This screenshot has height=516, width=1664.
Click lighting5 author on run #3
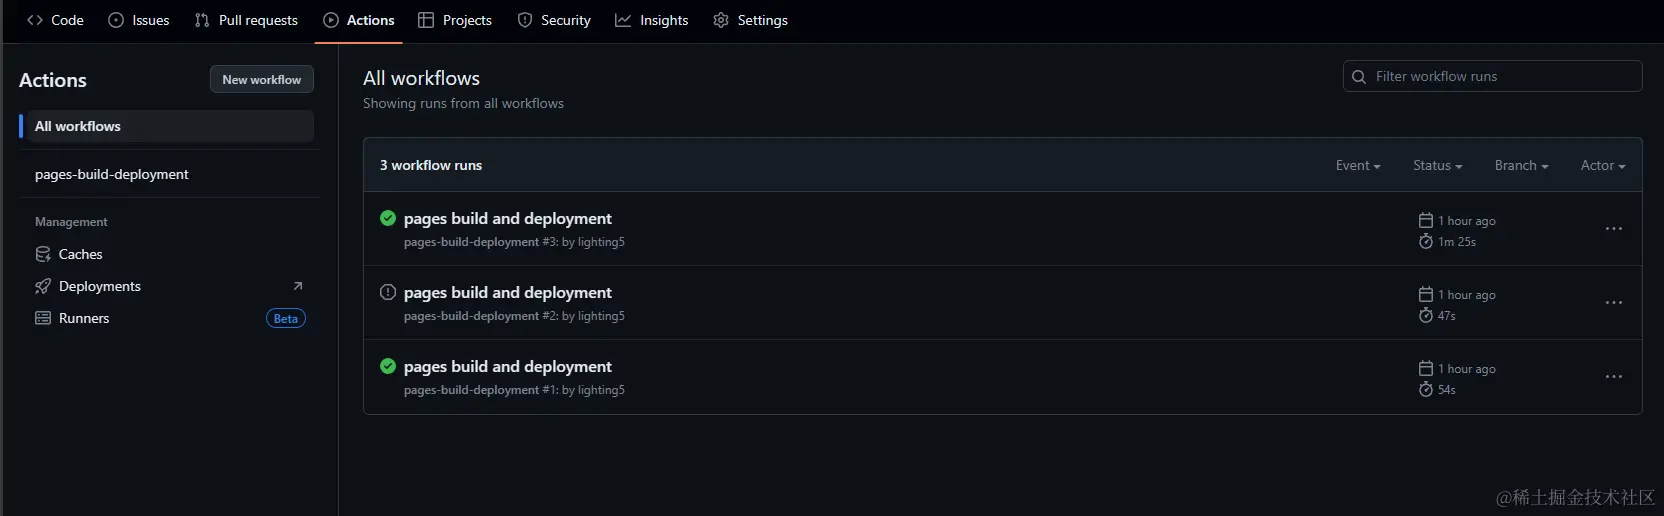click(601, 242)
